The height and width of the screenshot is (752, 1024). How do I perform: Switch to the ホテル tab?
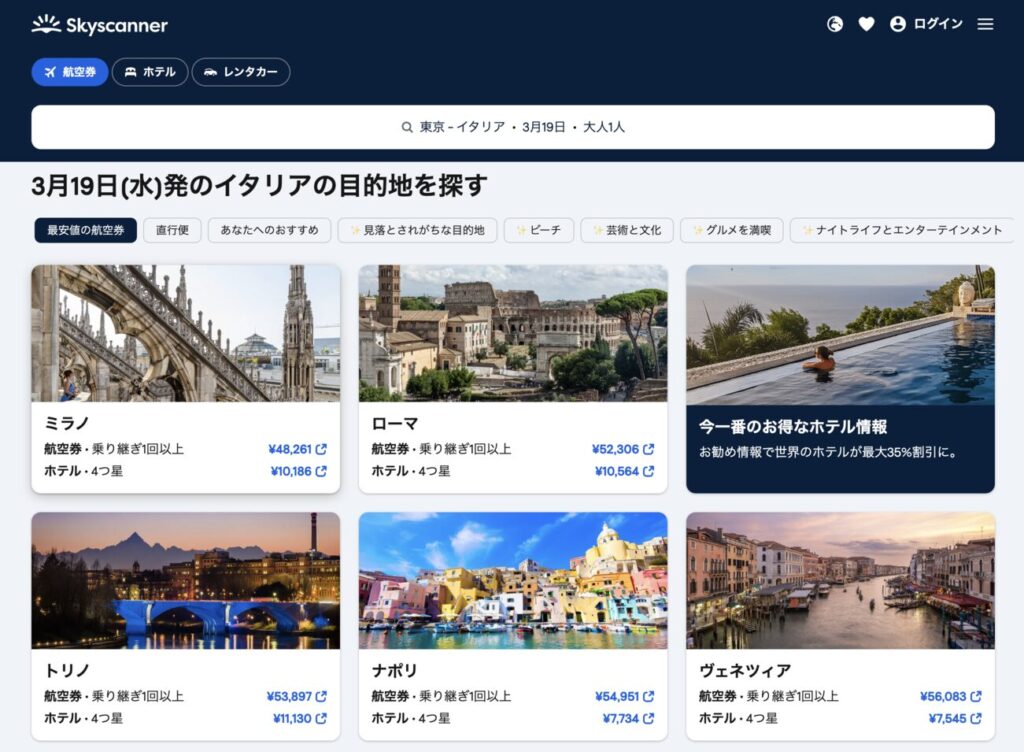click(150, 72)
